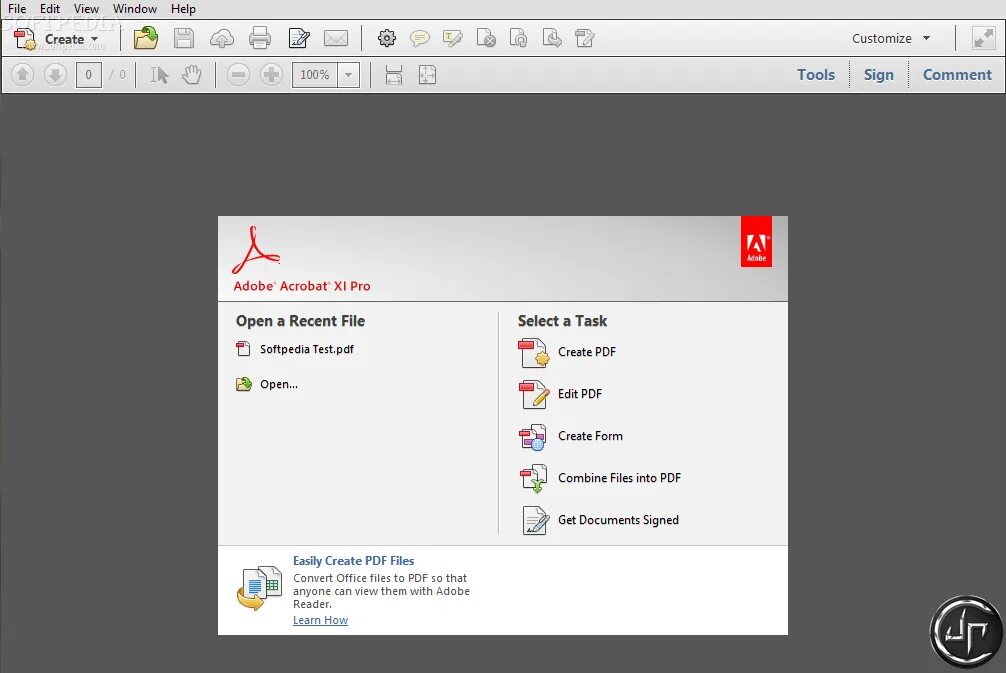The height and width of the screenshot is (673, 1006).
Task: Switch to Read Mode expand icon
Action: coord(984,38)
